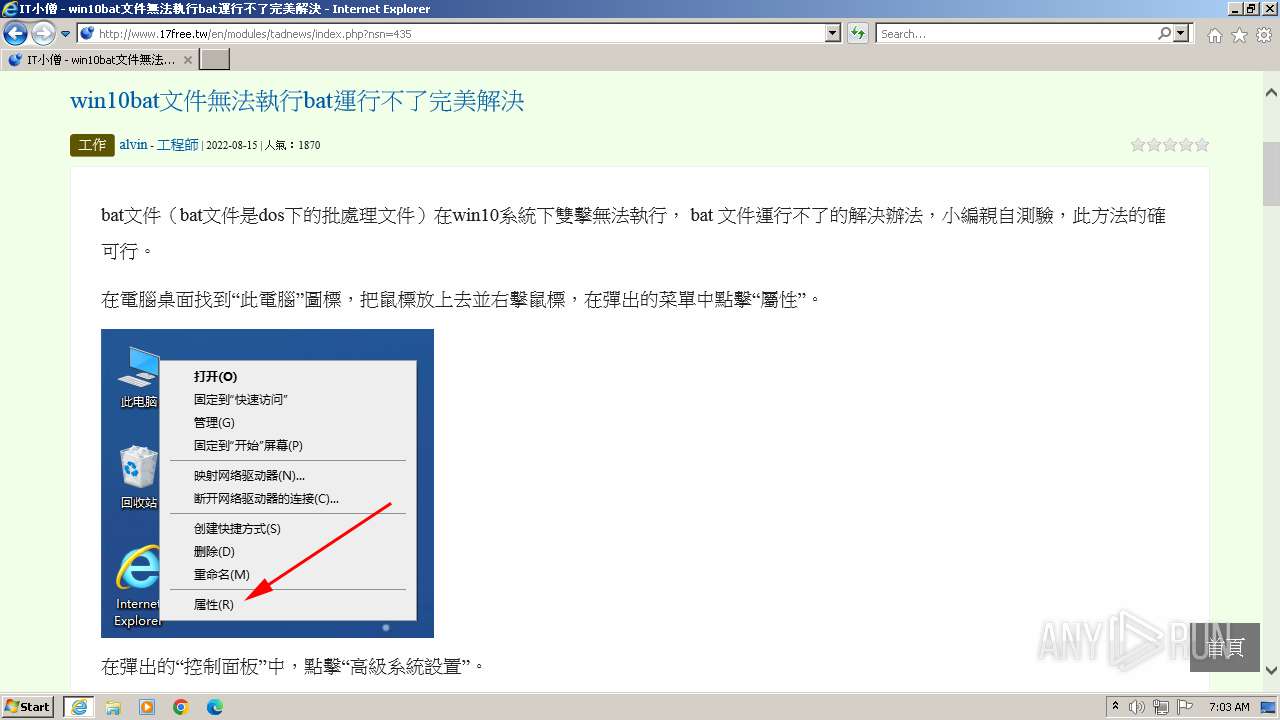Screen dimensions: 1280x720
Task: Close the IT小僧 tab
Action: pos(188,60)
